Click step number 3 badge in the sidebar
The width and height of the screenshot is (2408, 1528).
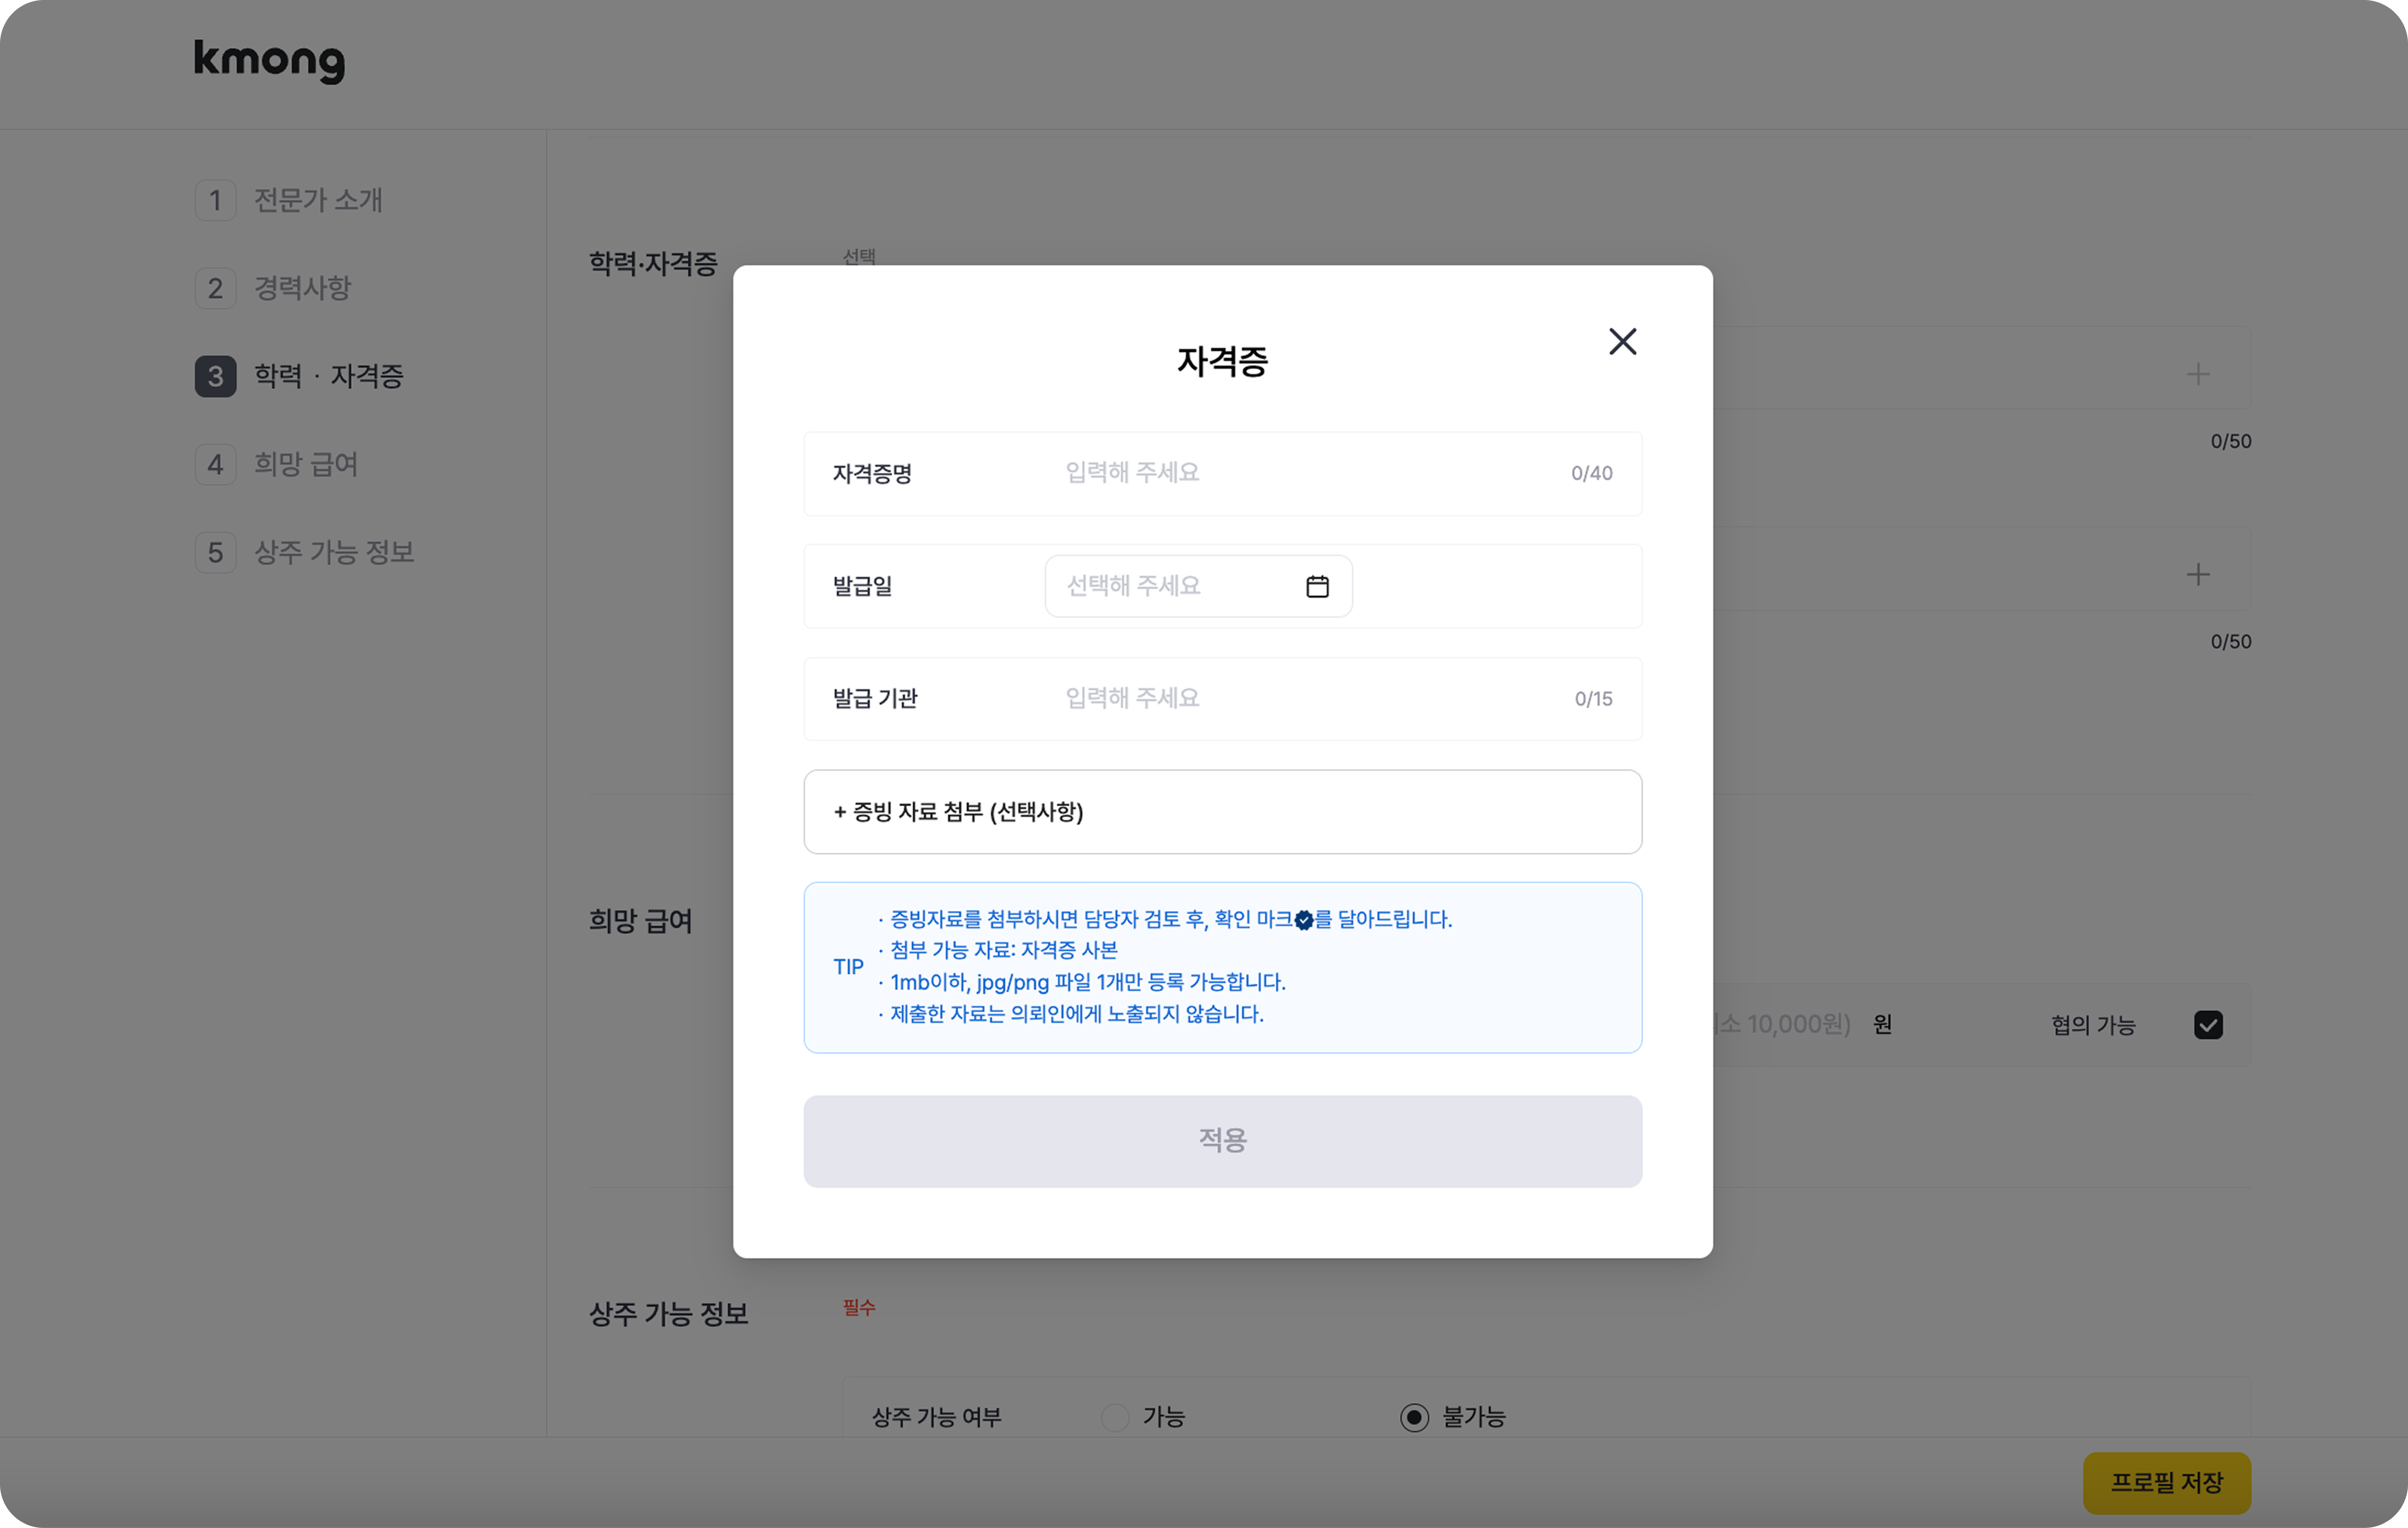pyautogui.click(x=215, y=376)
